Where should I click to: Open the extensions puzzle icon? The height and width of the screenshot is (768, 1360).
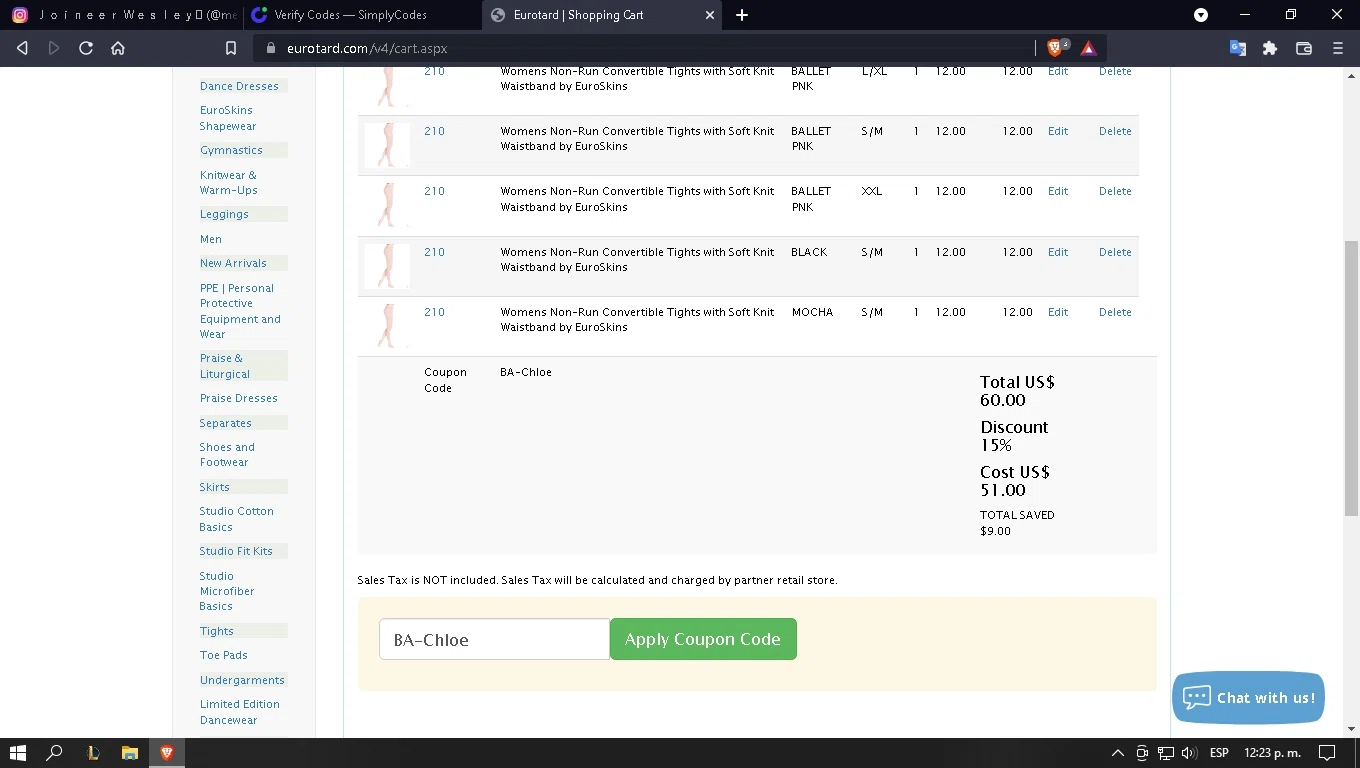point(1270,48)
